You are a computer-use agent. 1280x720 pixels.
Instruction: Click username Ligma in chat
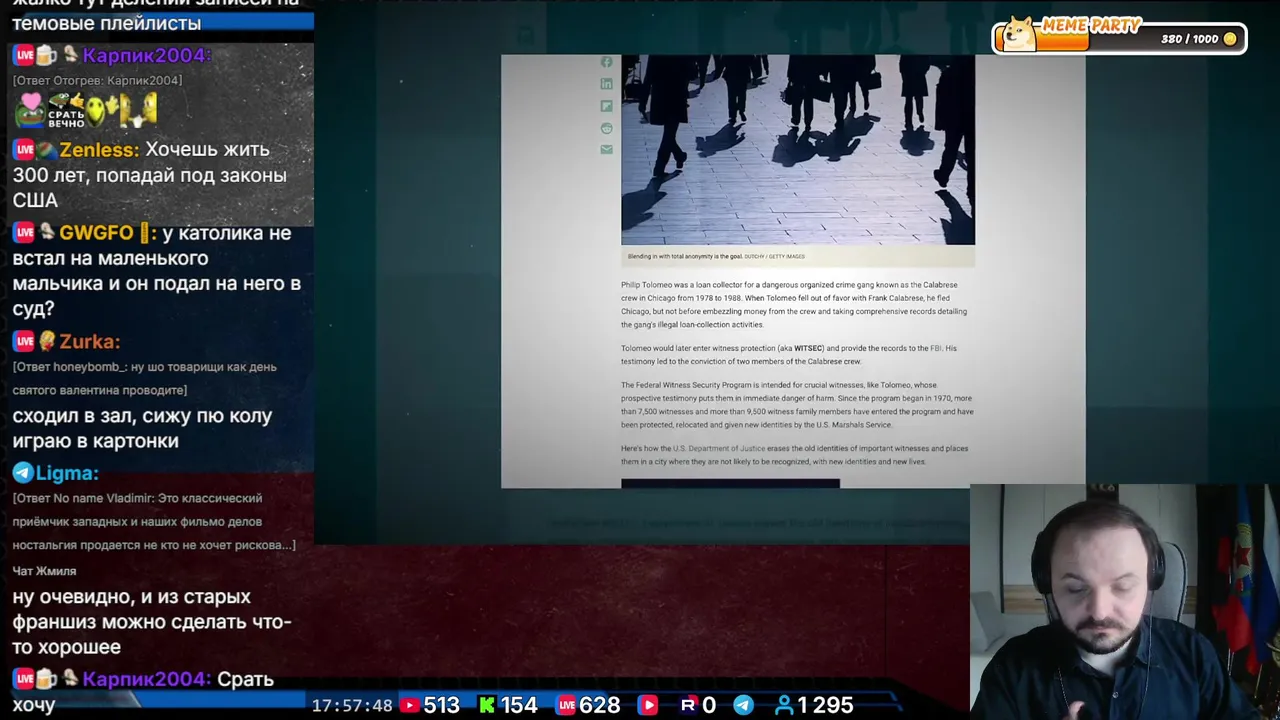pyautogui.click(x=67, y=473)
